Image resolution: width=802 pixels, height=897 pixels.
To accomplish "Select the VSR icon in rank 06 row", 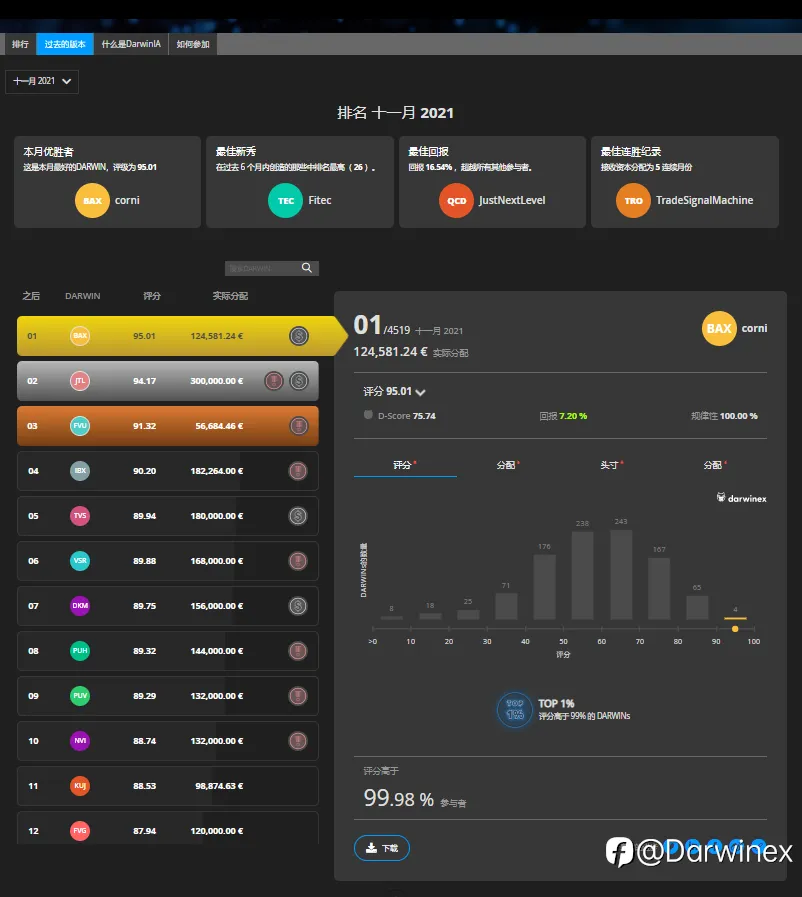I will pyautogui.click(x=80, y=561).
